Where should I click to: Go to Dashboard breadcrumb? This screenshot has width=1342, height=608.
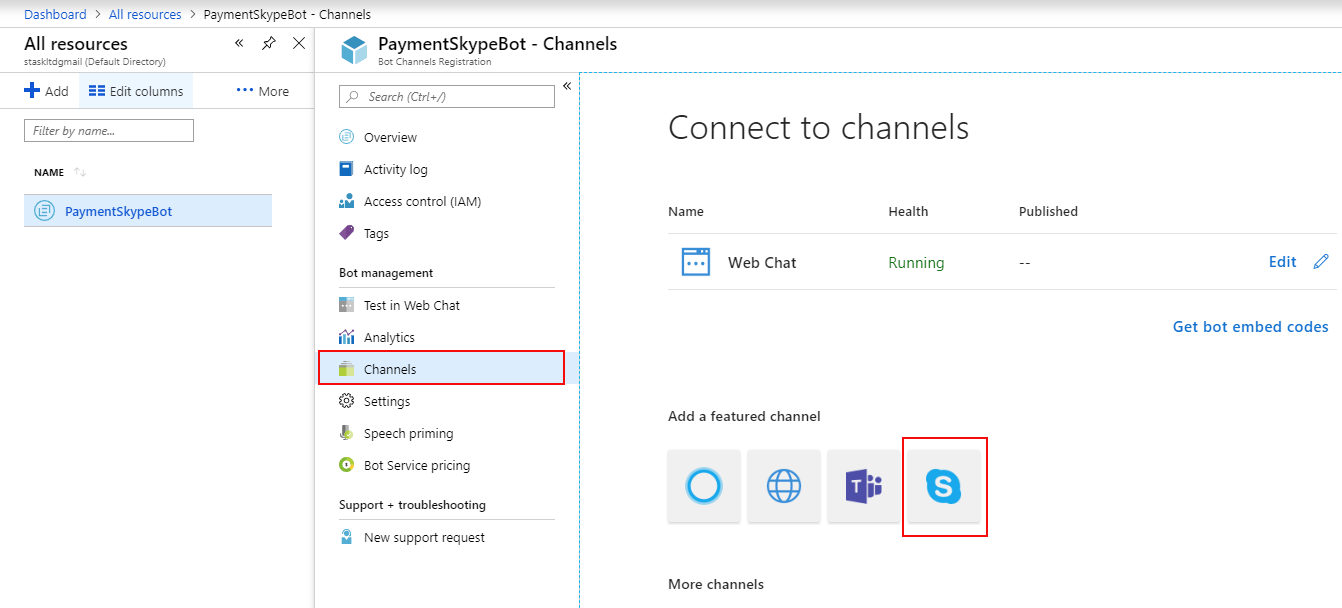[55, 14]
